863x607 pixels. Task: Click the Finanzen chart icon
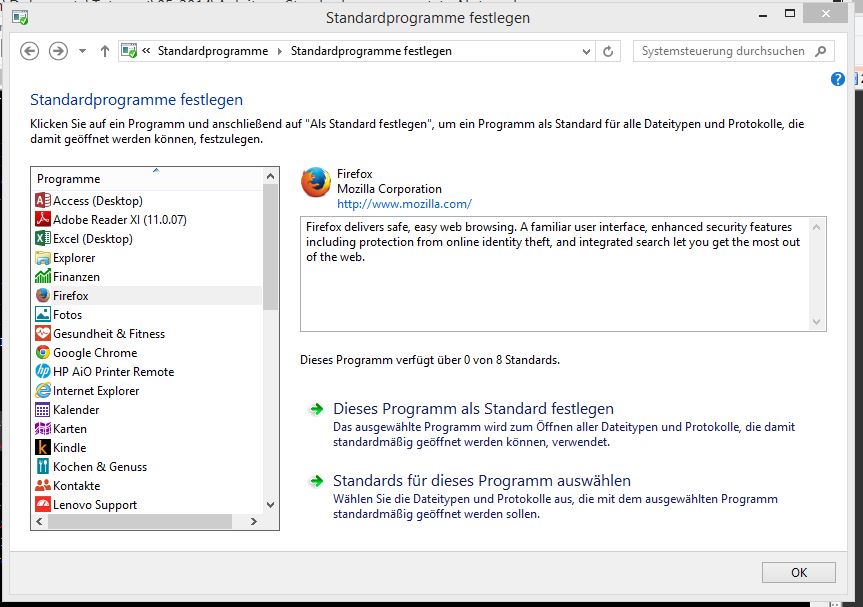[x=43, y=277]
